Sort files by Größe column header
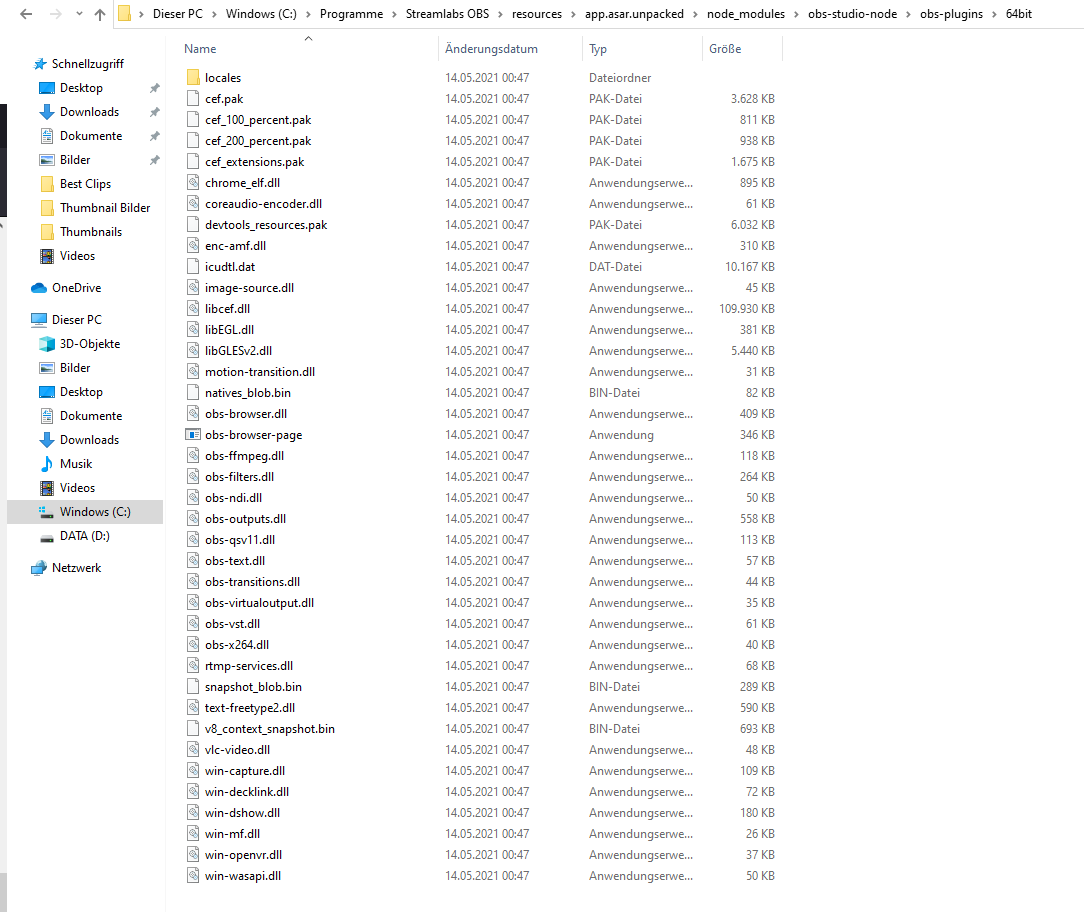 tap(725, 49)
